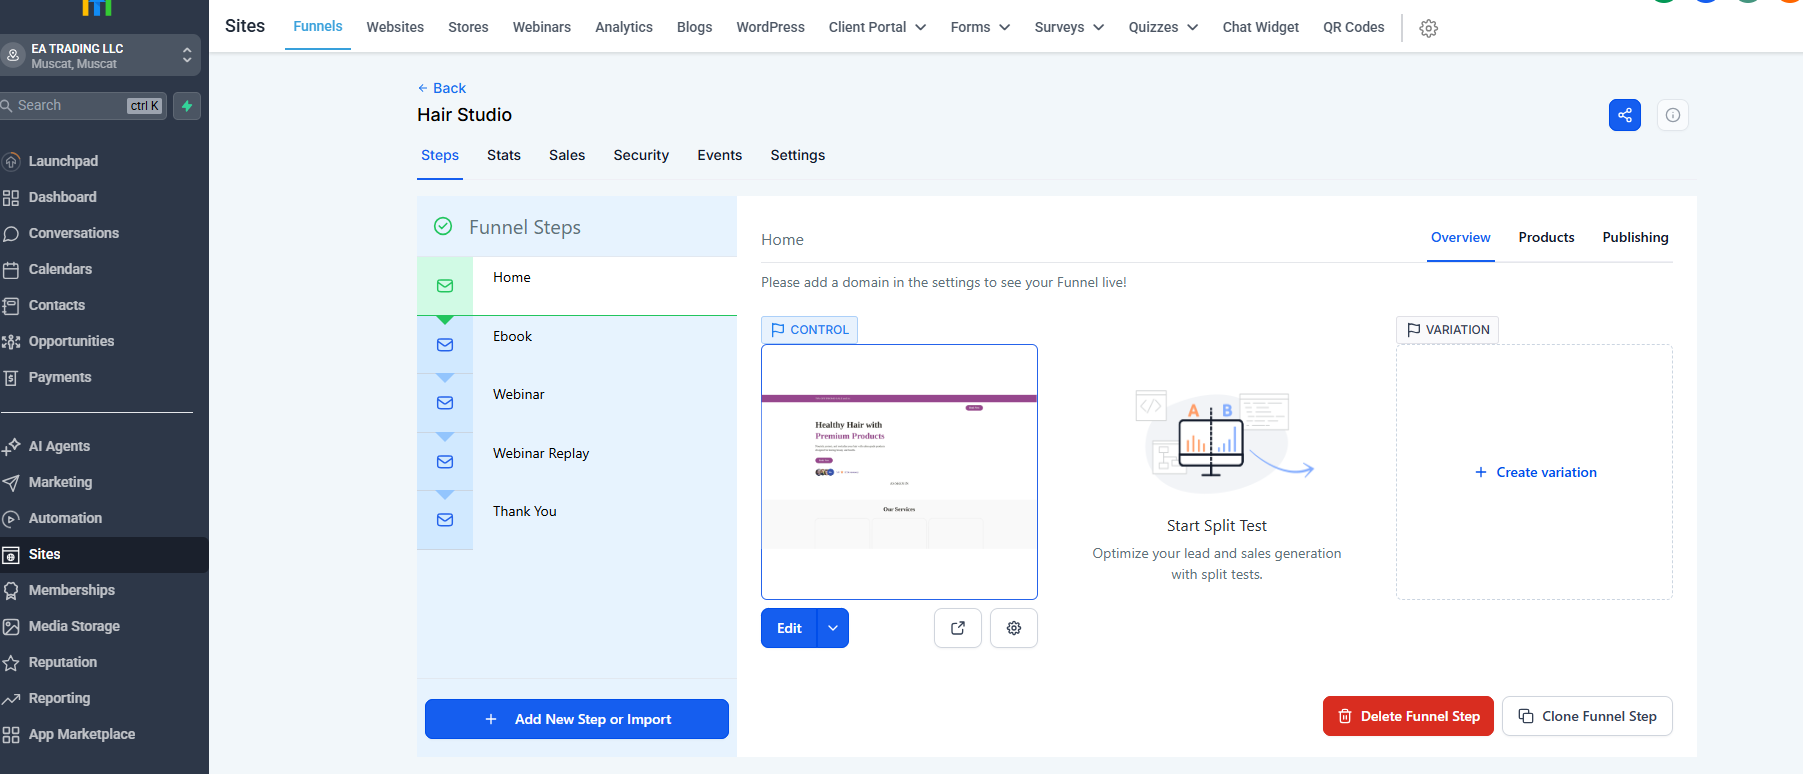
Task: Click the Home page control thumbnail
Action: [x=899, y=472]
